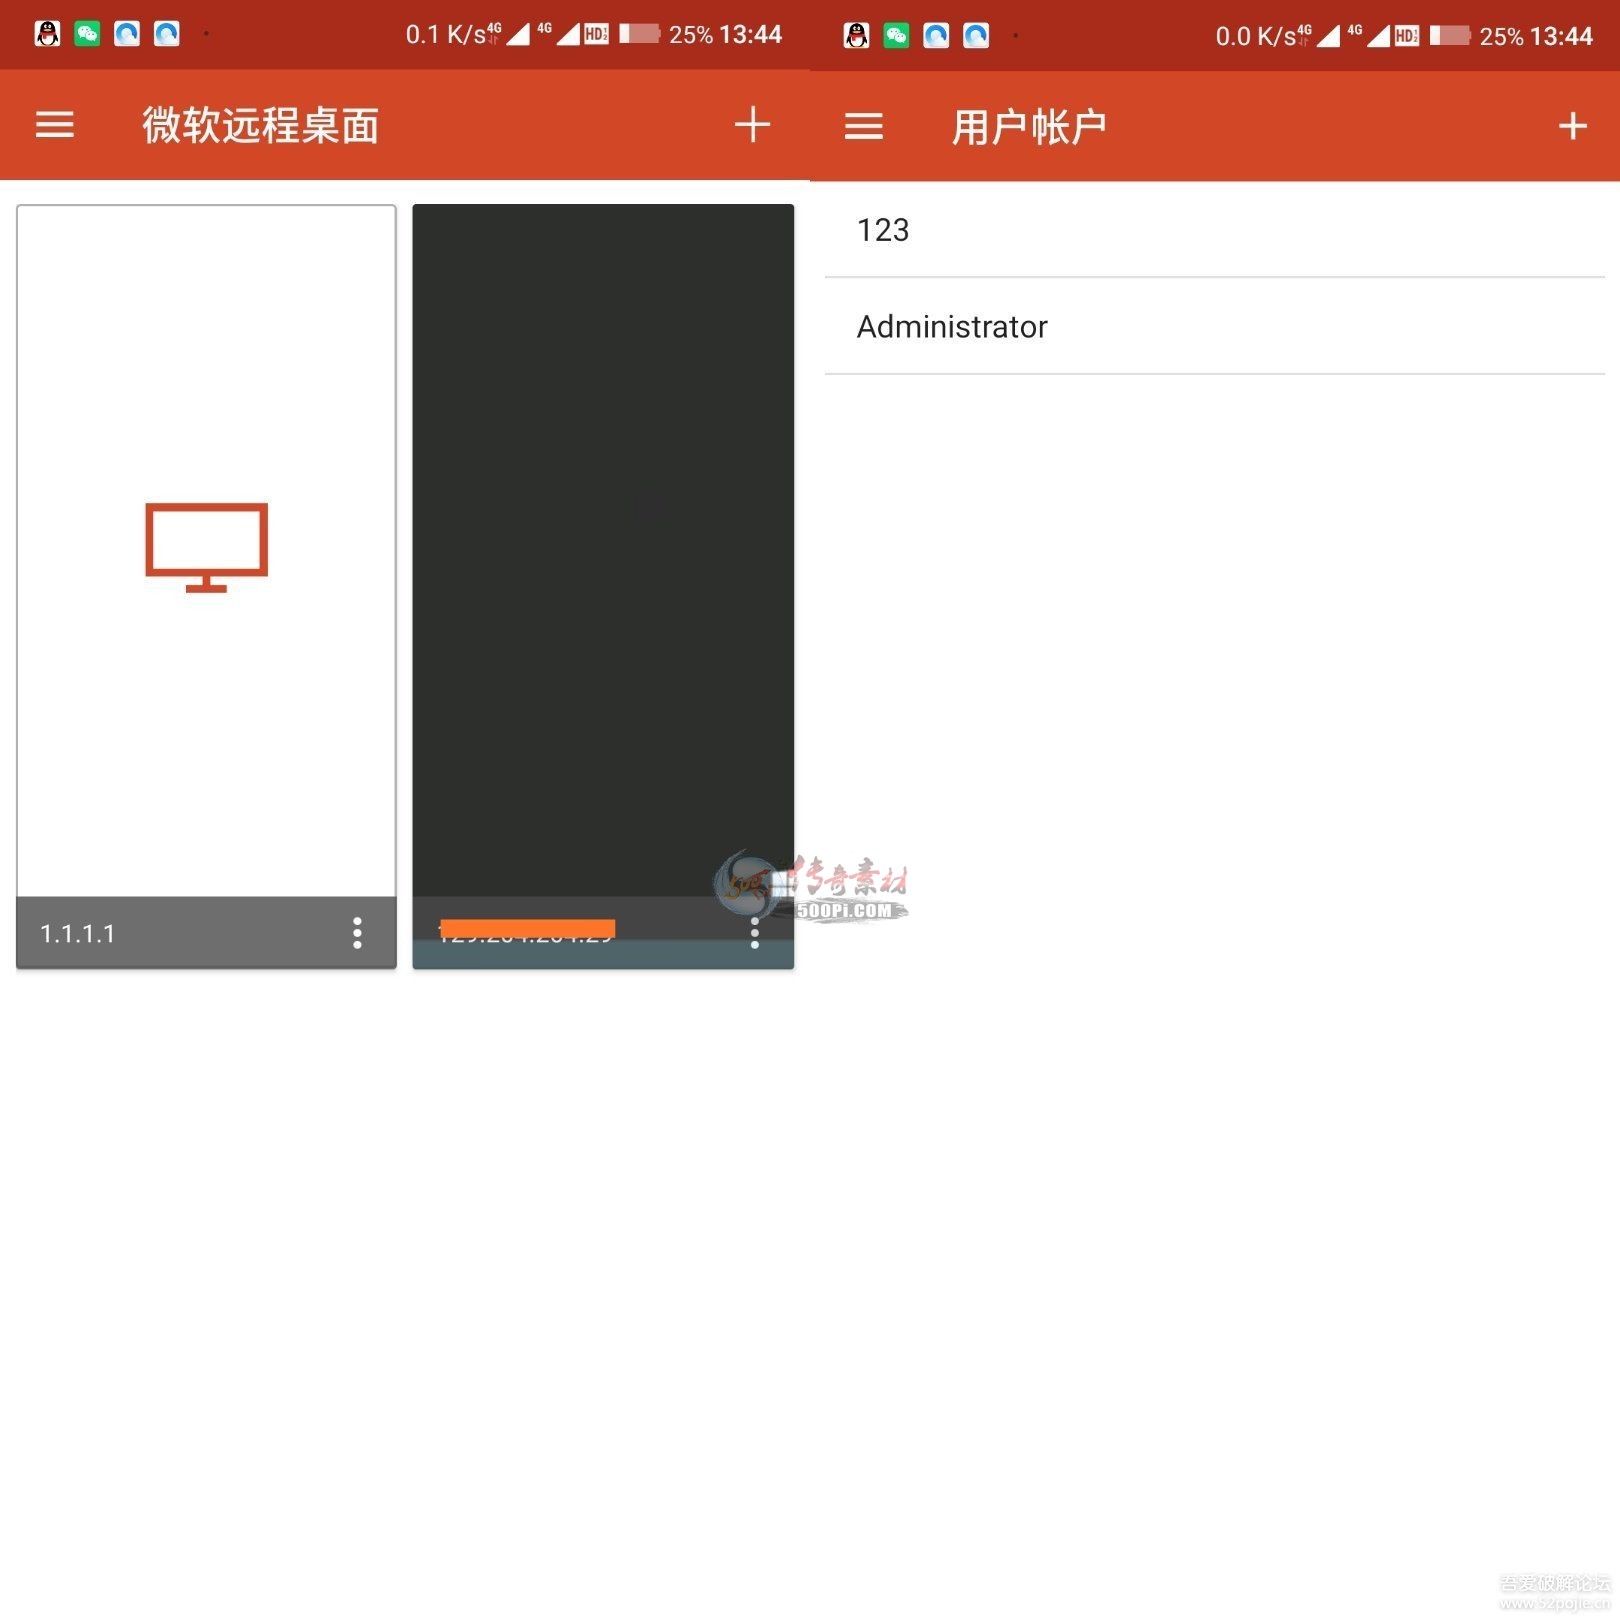Open hamburger menu in 用户帐户 screen

[x=864, y=127]
